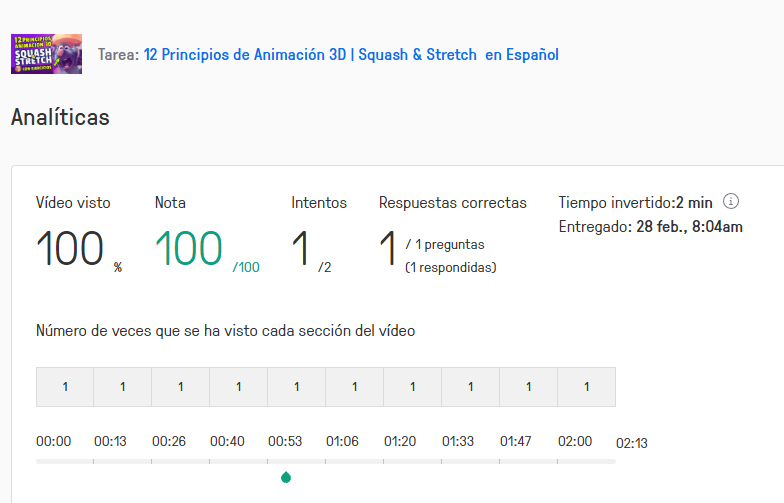
Task: Click the Intentos count value
Action: pos(301,249)
